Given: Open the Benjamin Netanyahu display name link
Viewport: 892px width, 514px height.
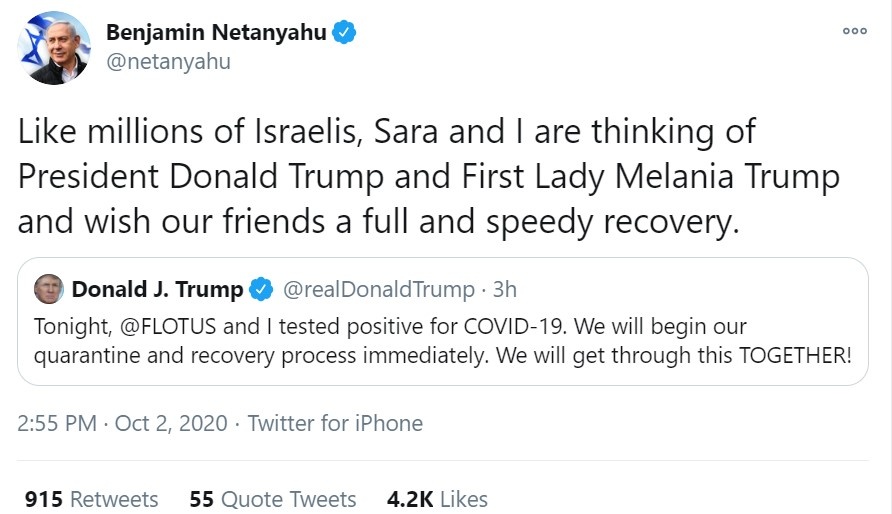Looking at the screenshot, I should (x=216, y=32).
